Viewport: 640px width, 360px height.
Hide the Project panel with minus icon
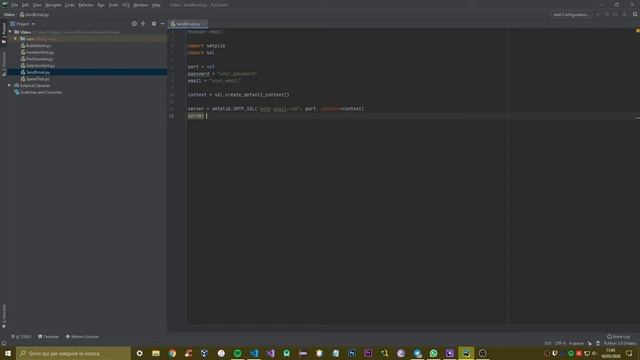point(162,24)
